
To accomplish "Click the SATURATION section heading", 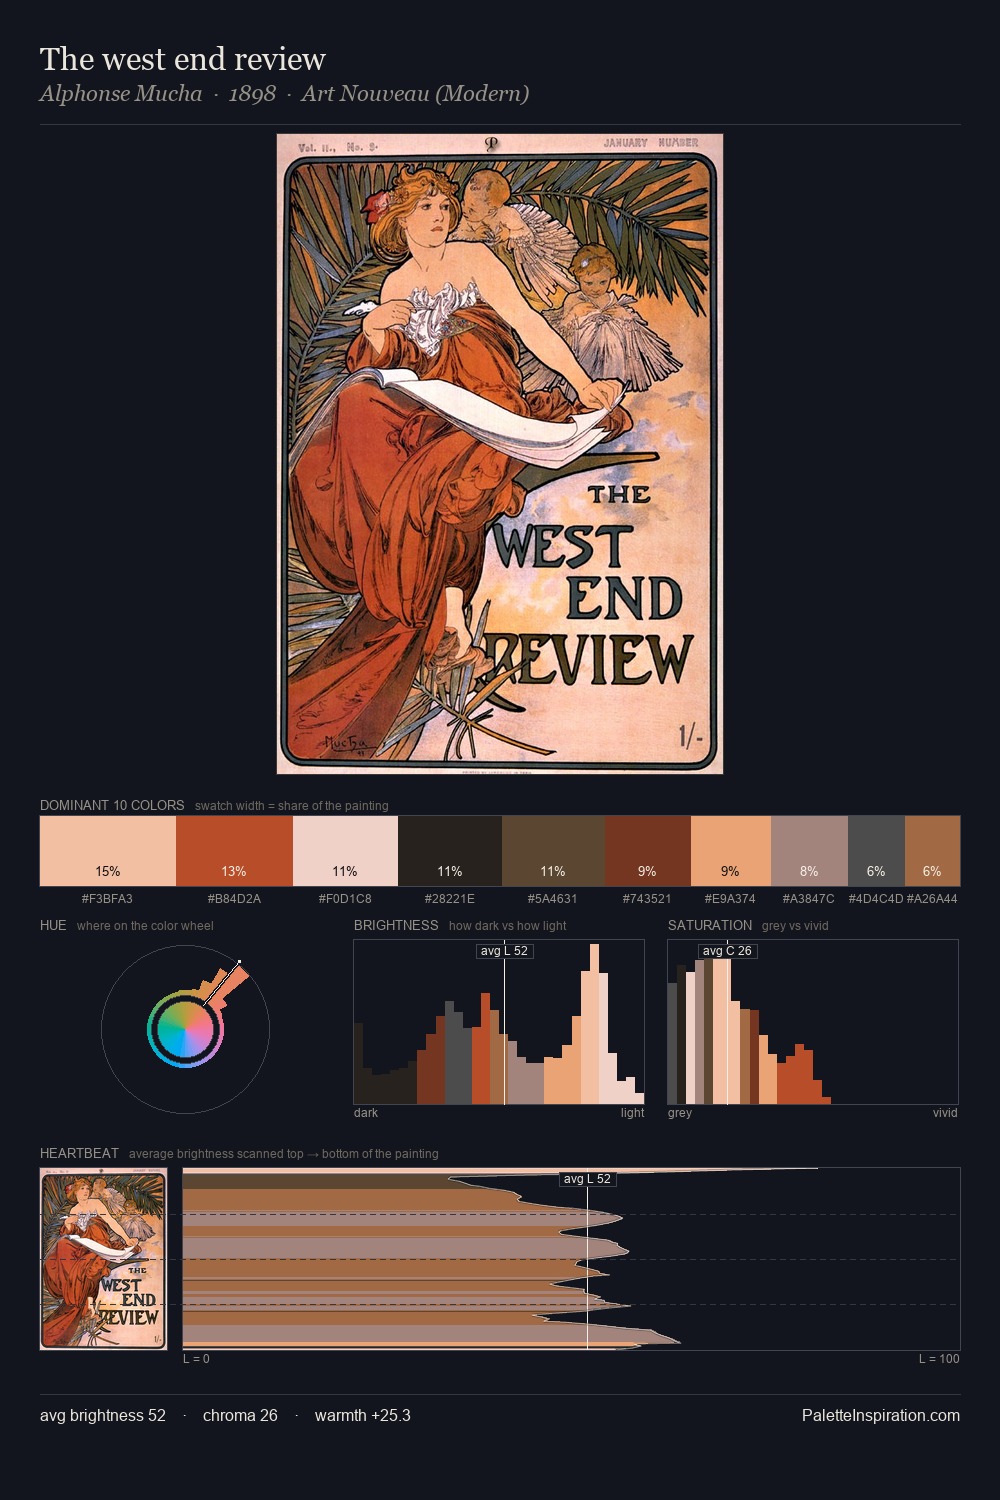I will click(710, 925).
